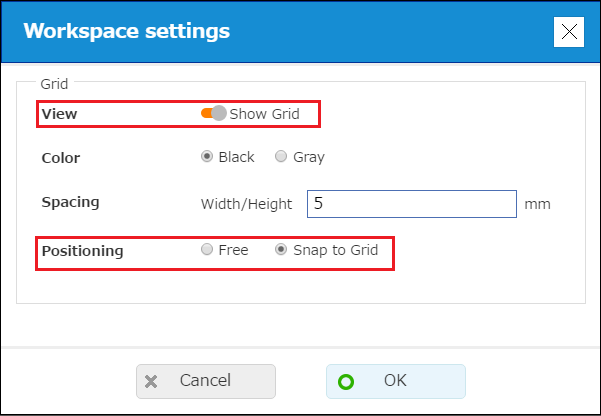
Task: Toggle the Show Grid switch
Action: click(x=213, y=114)
